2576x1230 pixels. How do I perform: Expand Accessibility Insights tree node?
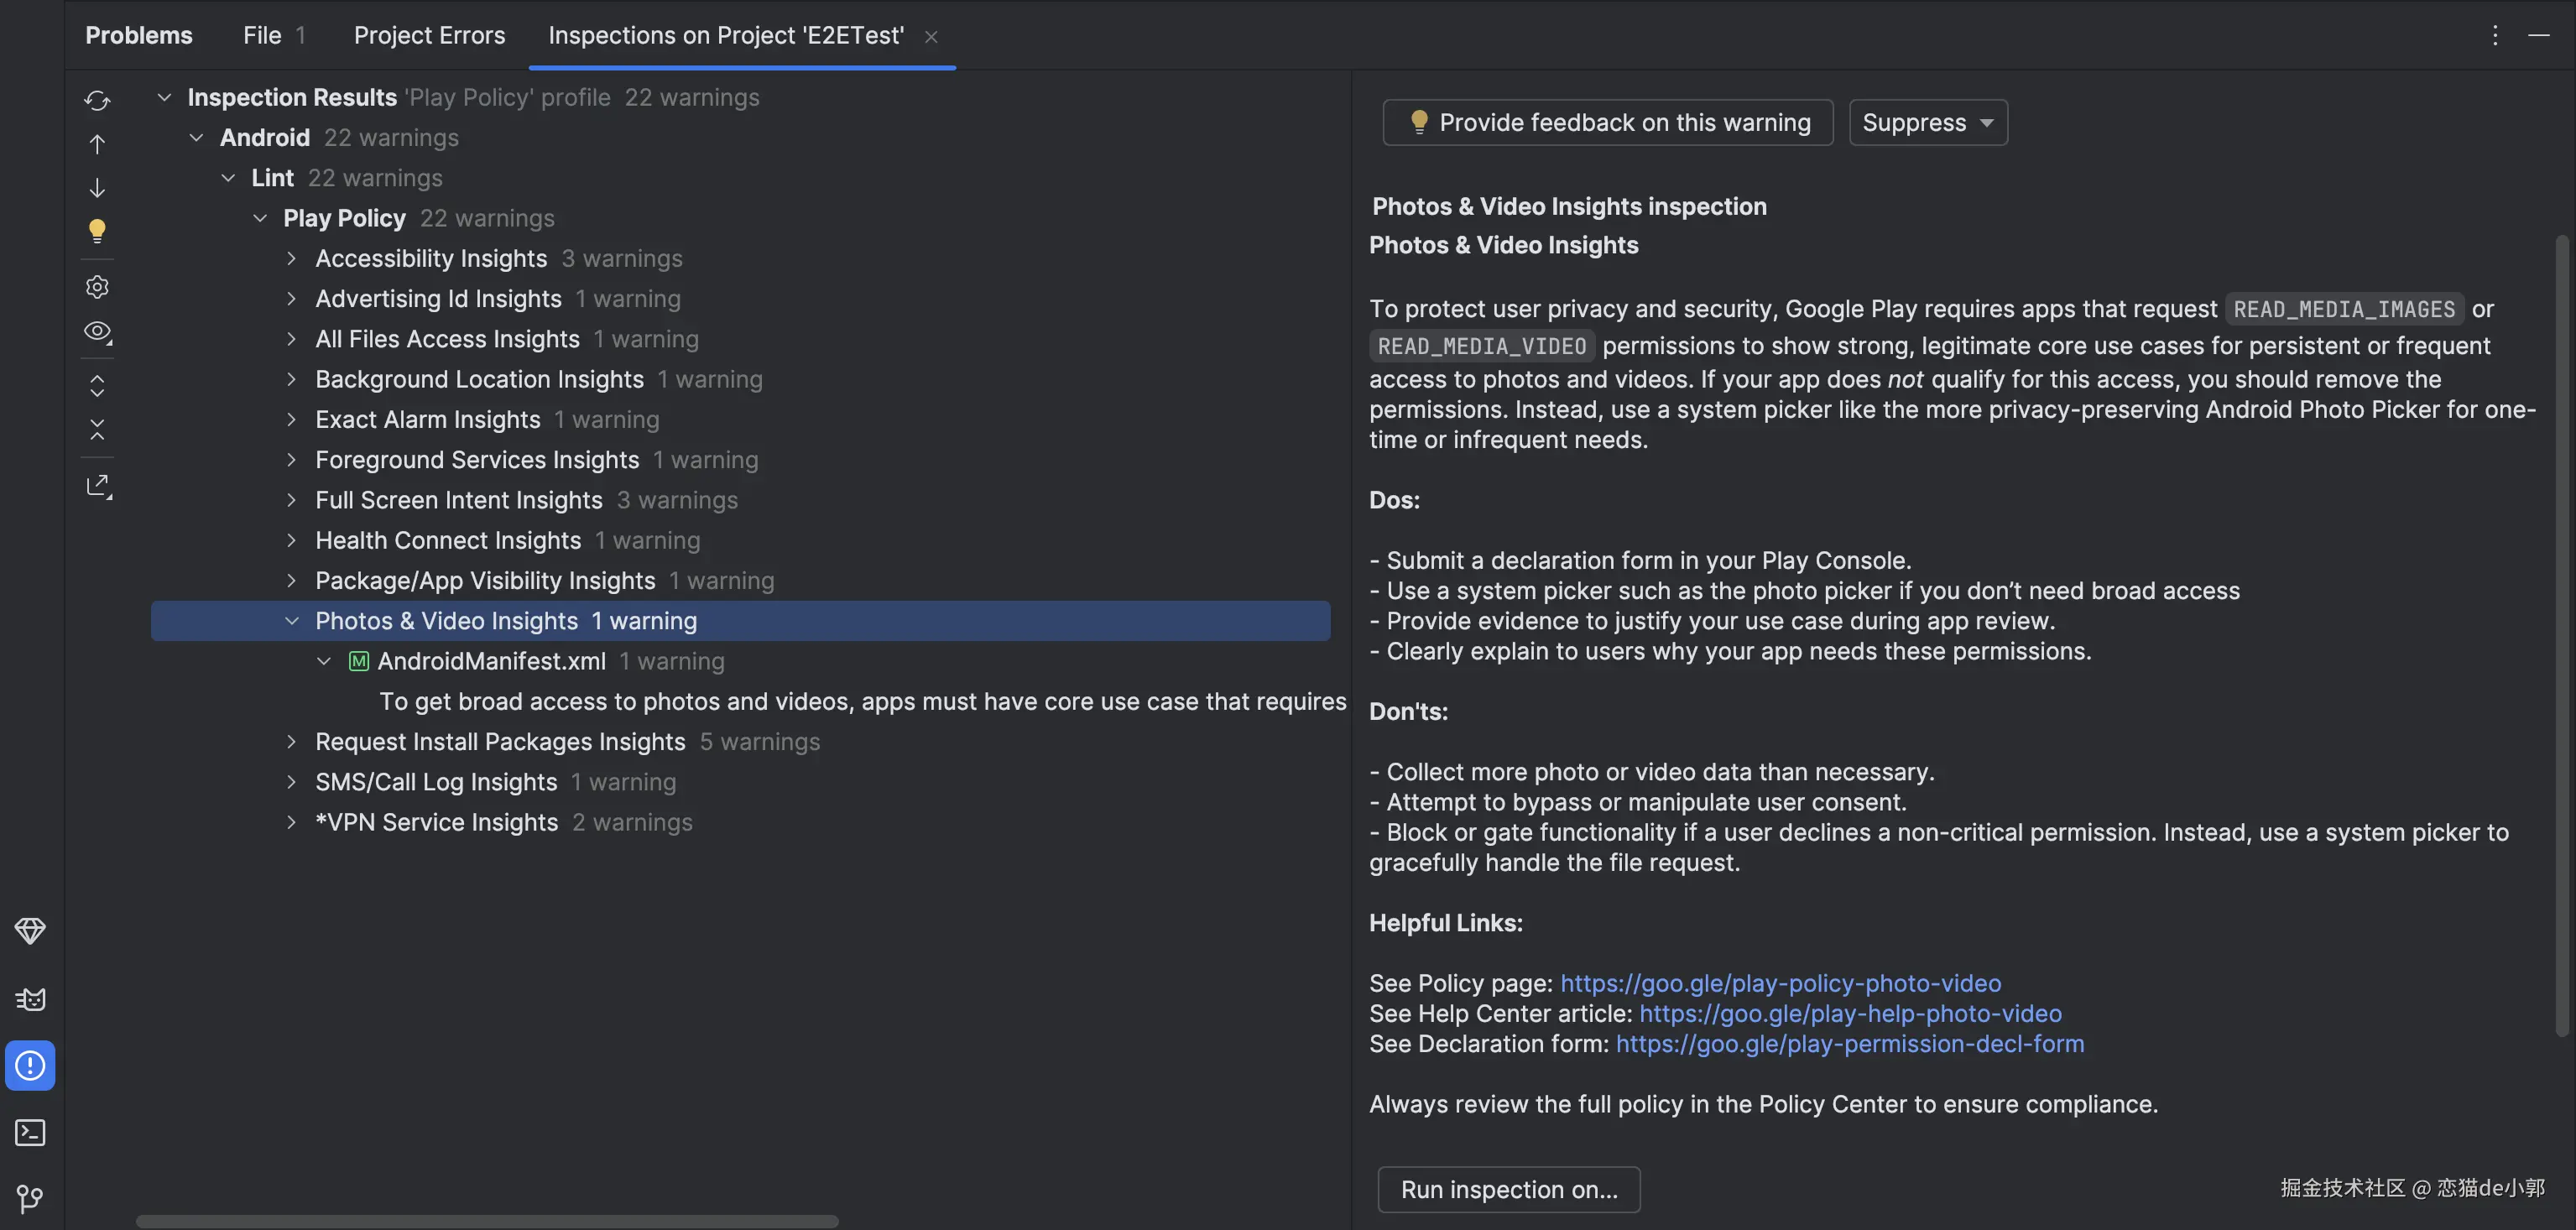[291, 259]
